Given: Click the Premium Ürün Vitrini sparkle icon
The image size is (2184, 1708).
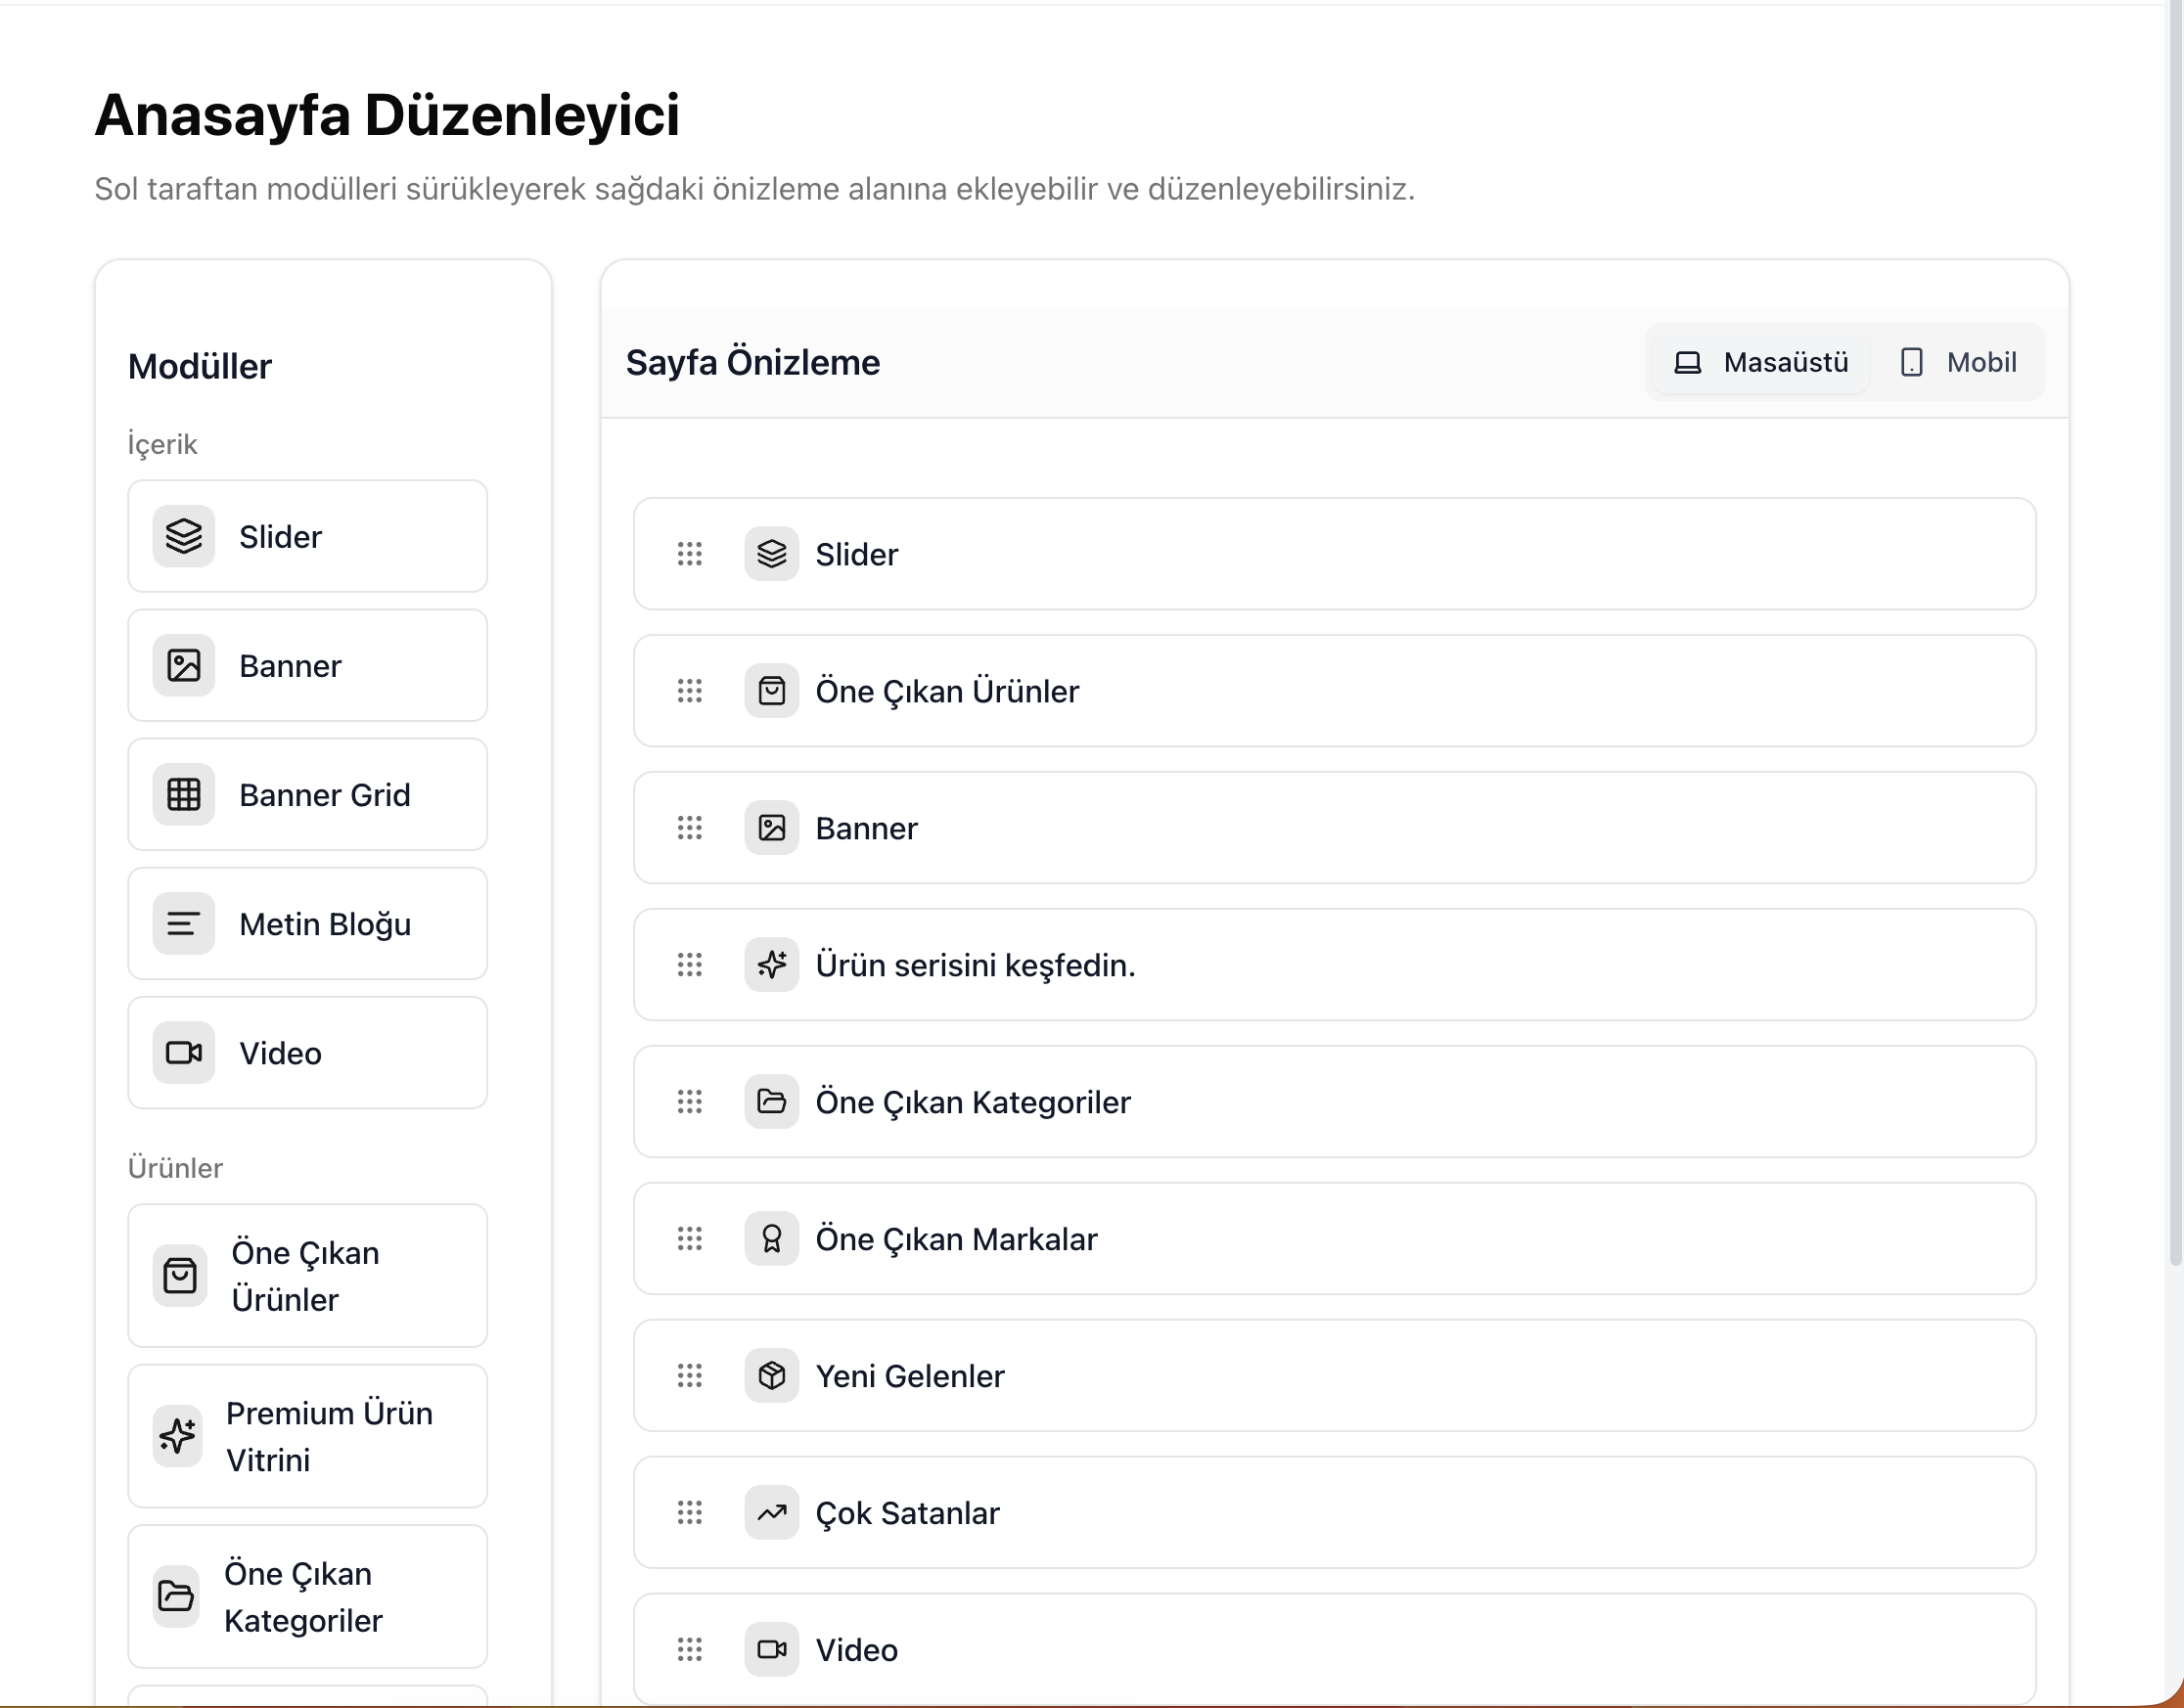Looking at the screenshot, I should (x=178, y=1435).
